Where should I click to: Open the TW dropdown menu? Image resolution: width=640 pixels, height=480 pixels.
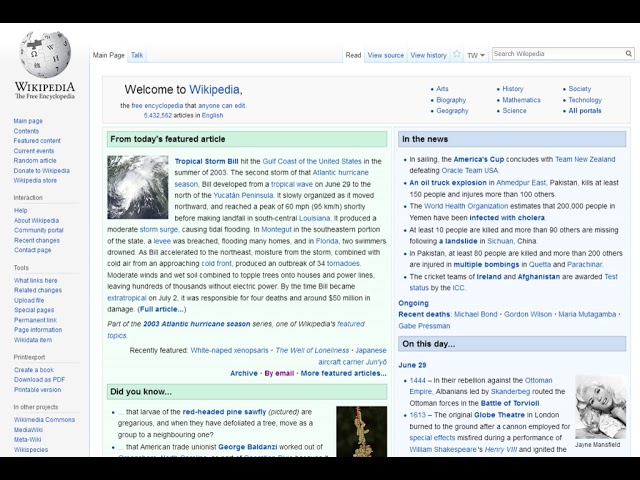click(476, 55)
